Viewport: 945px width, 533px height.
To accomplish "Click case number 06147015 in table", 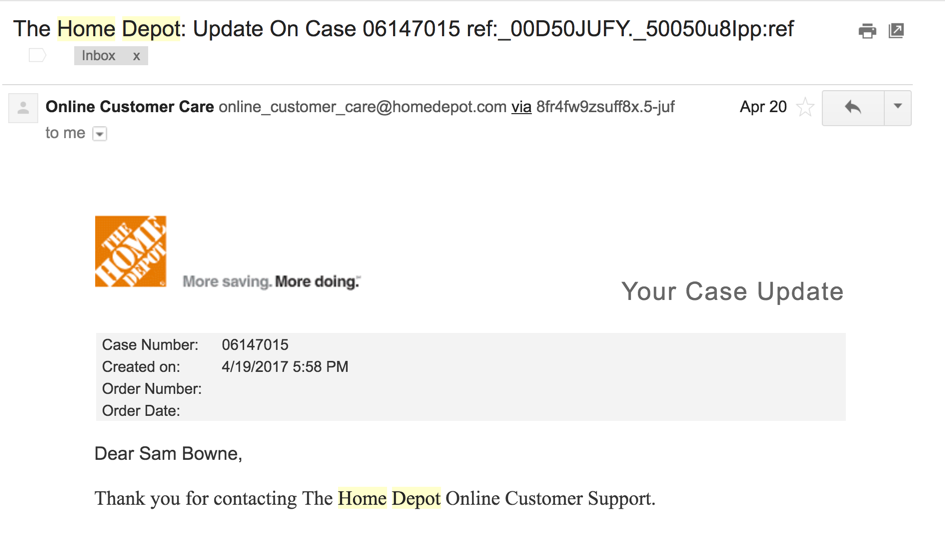I will click(x=255, y=345).
